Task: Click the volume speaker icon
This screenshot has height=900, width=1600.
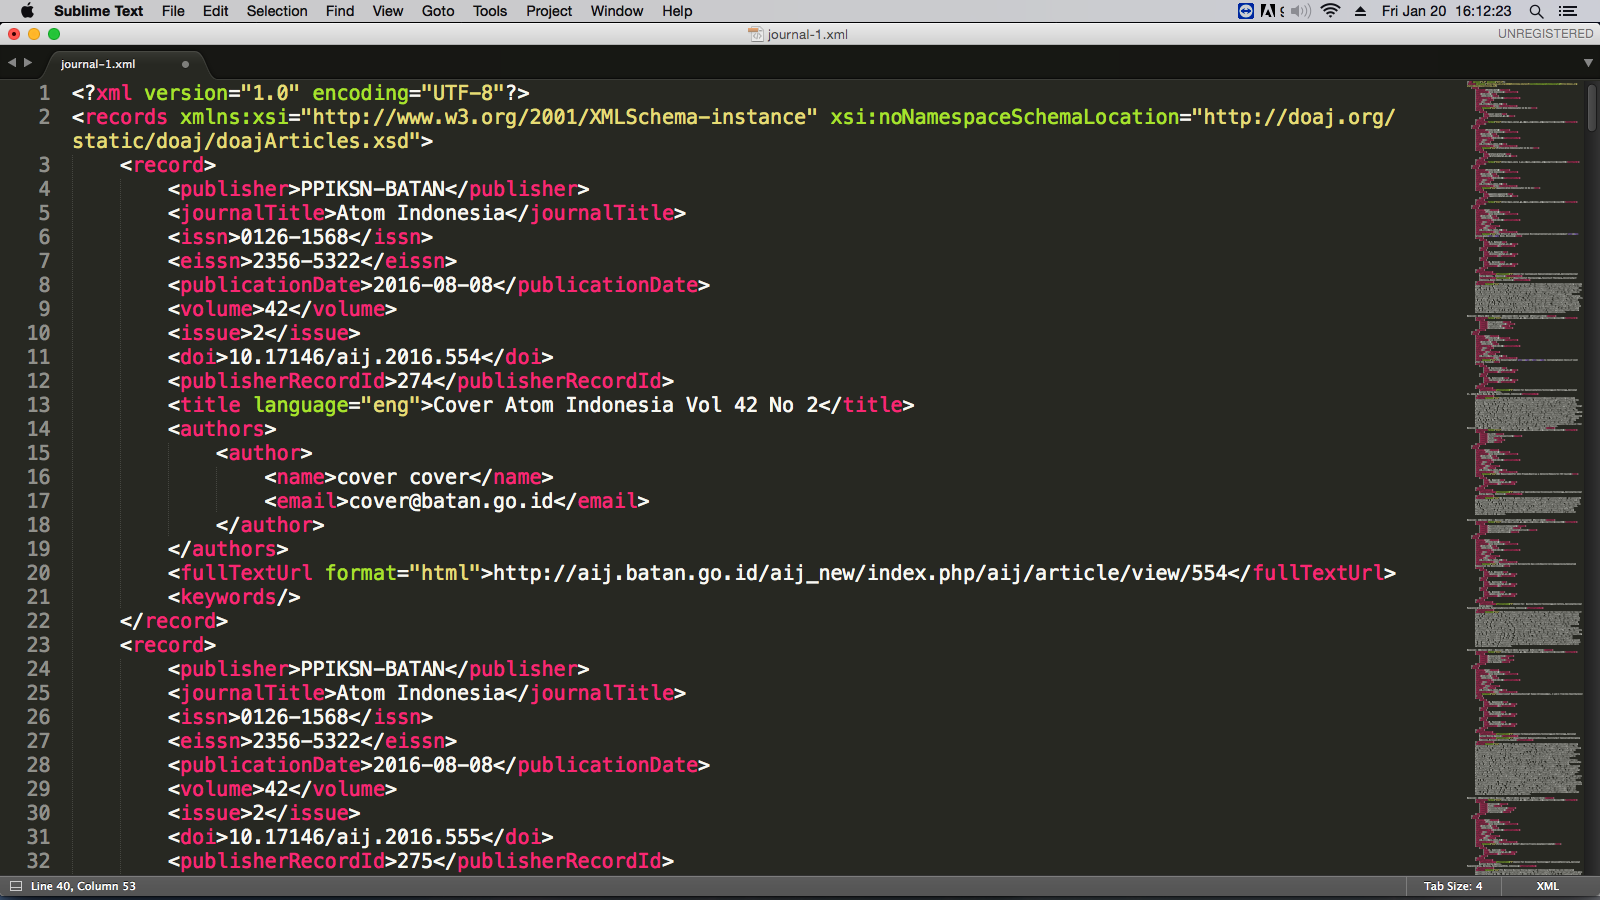Action: (x=1300, y=11)
